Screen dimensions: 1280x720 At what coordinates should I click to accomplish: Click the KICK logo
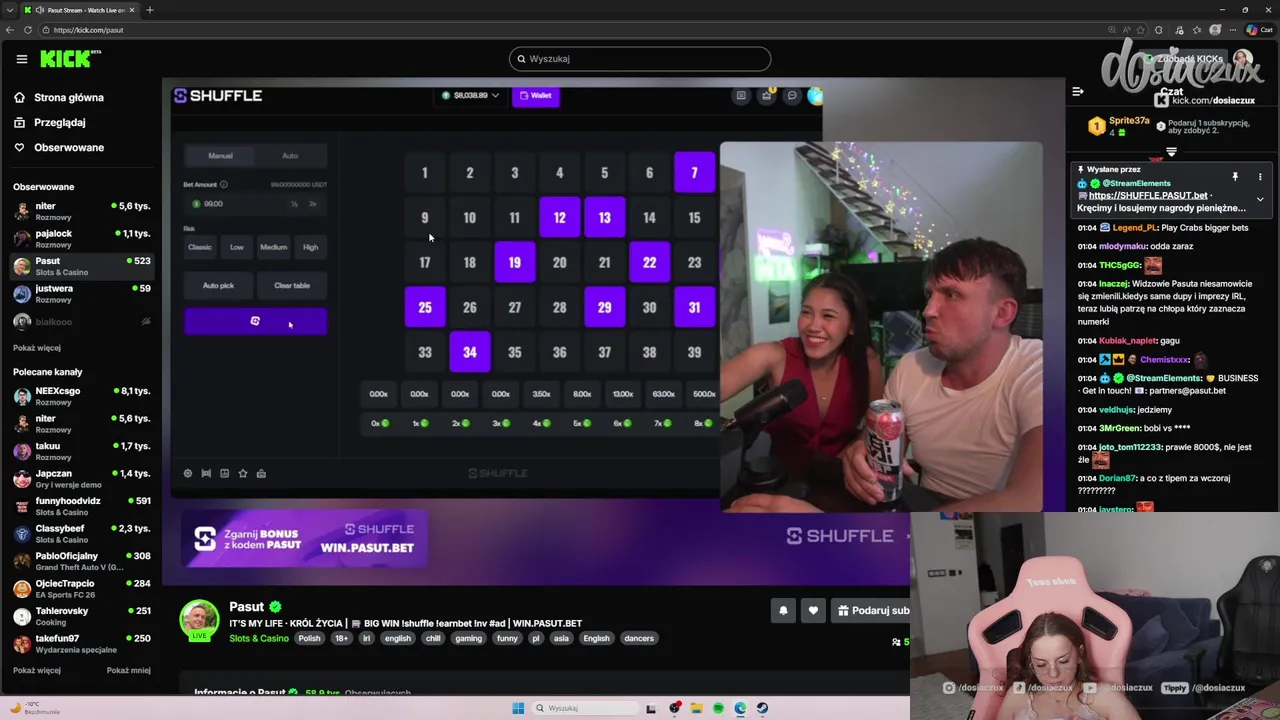coord(70,59)
